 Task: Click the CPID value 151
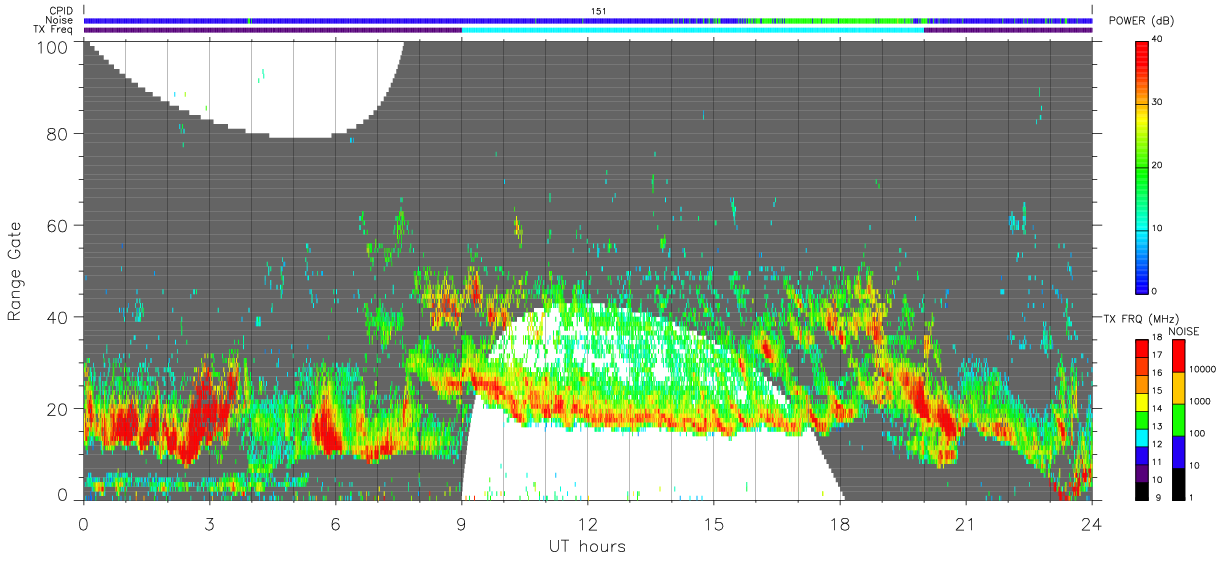(x=600, y=11)
